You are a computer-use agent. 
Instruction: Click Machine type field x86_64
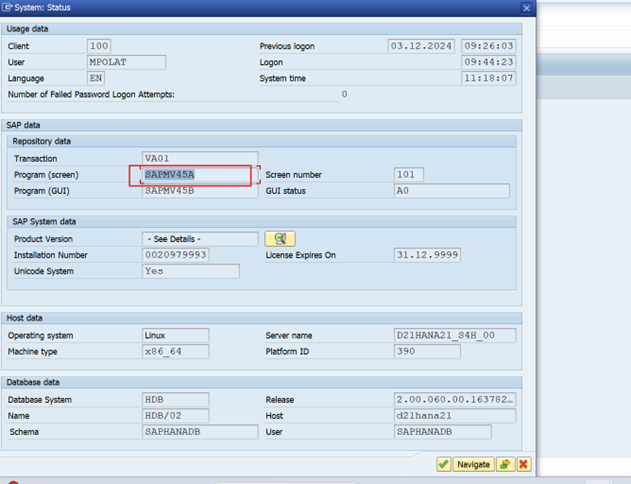(x=175, y=351)
